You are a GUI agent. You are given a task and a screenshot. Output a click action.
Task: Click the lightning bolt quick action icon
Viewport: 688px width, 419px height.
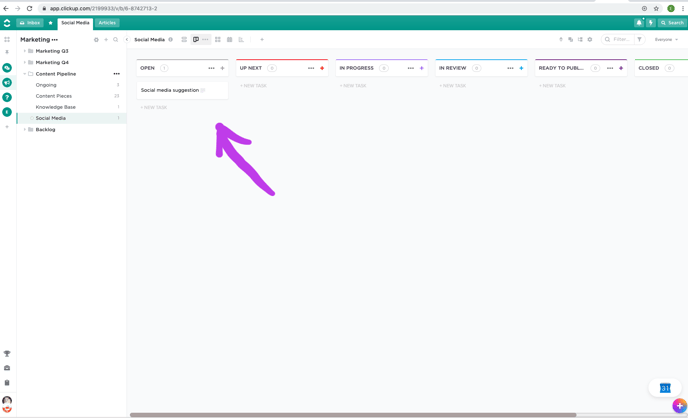(x=650, y=22)
